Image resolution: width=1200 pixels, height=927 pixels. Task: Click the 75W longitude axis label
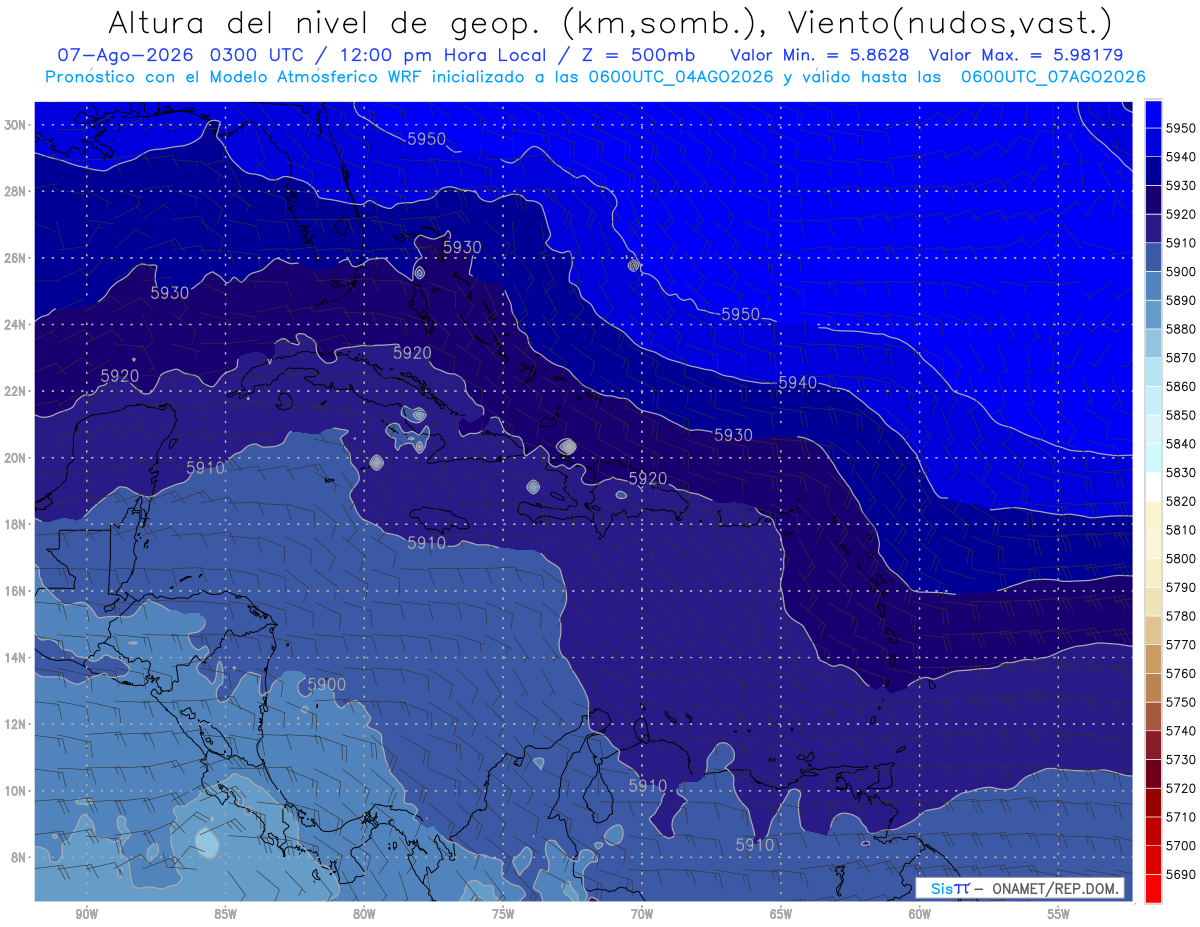click(x=503, y=913)
